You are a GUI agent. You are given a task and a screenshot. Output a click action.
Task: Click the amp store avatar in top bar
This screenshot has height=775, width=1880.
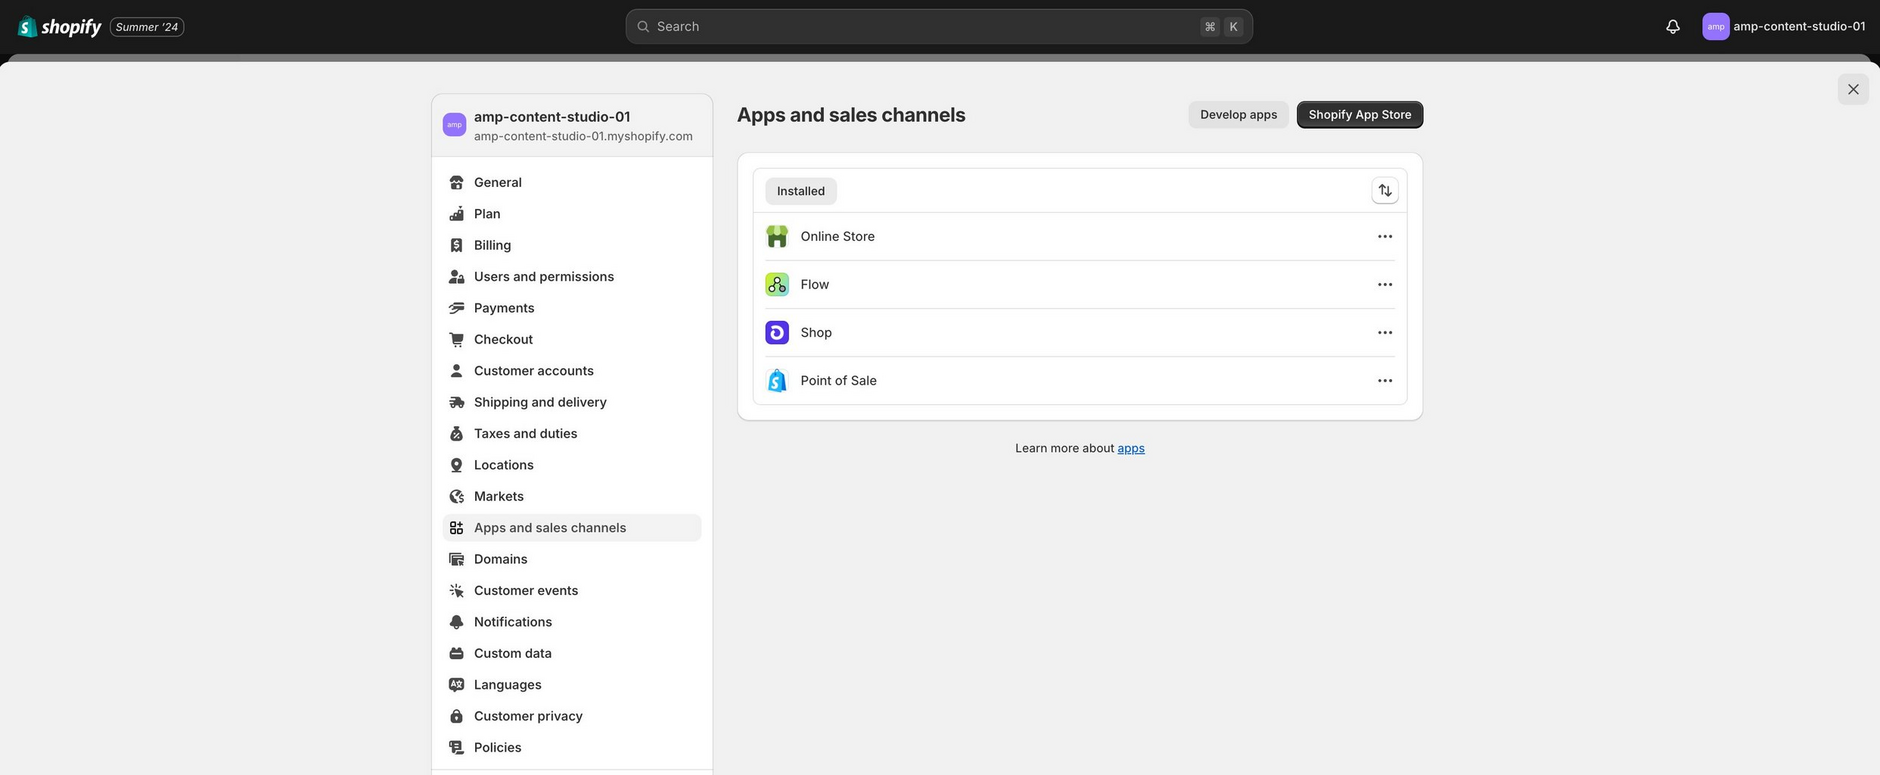1716,27
